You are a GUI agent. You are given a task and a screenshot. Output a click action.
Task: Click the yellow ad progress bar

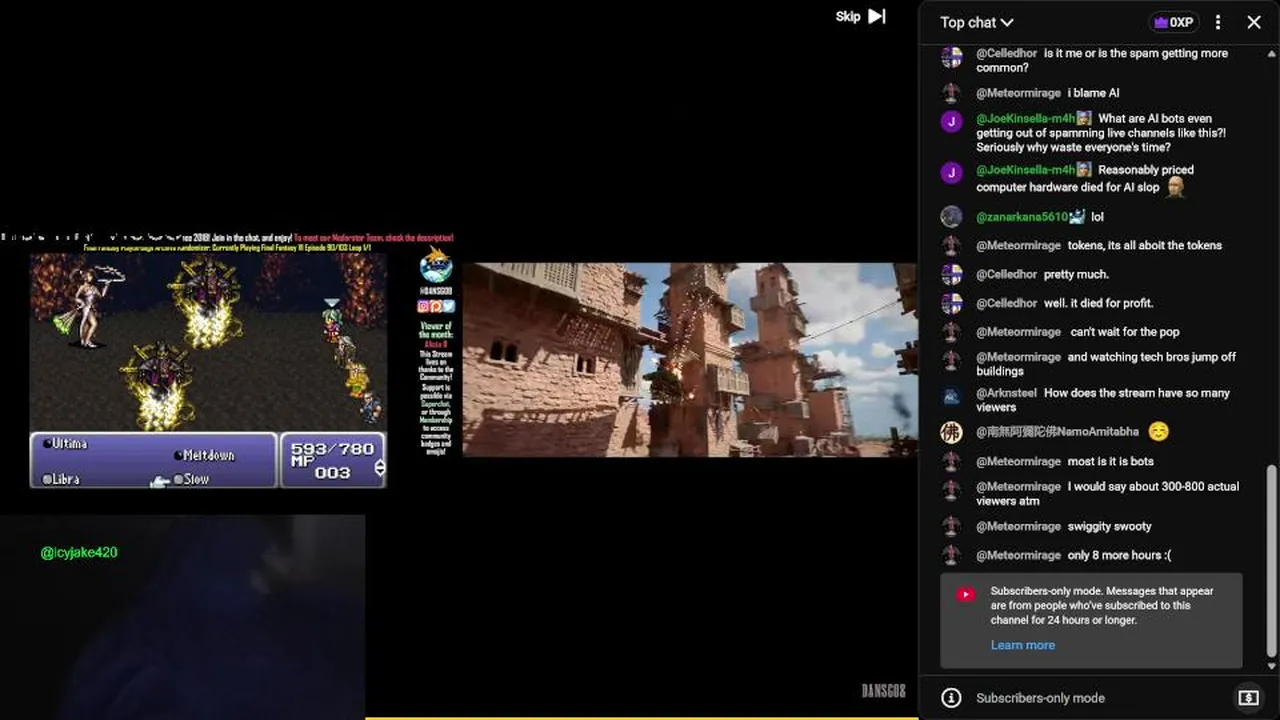[x=641, y=717]
